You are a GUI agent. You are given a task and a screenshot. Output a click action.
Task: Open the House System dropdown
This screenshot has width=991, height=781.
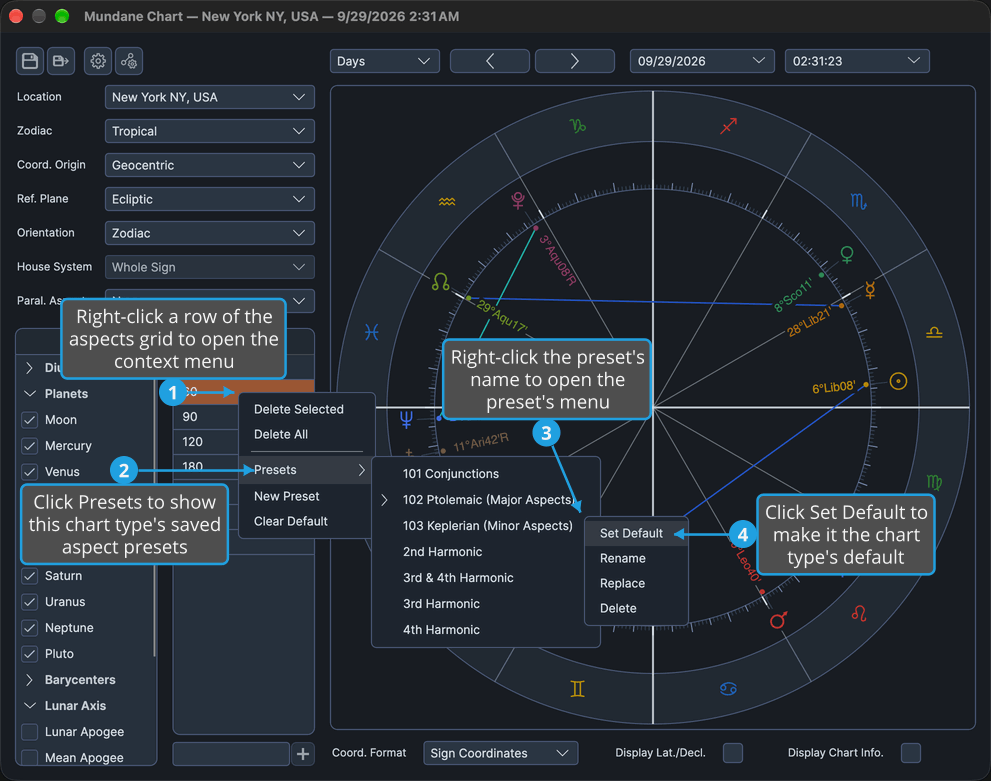(x=209, y=268)
